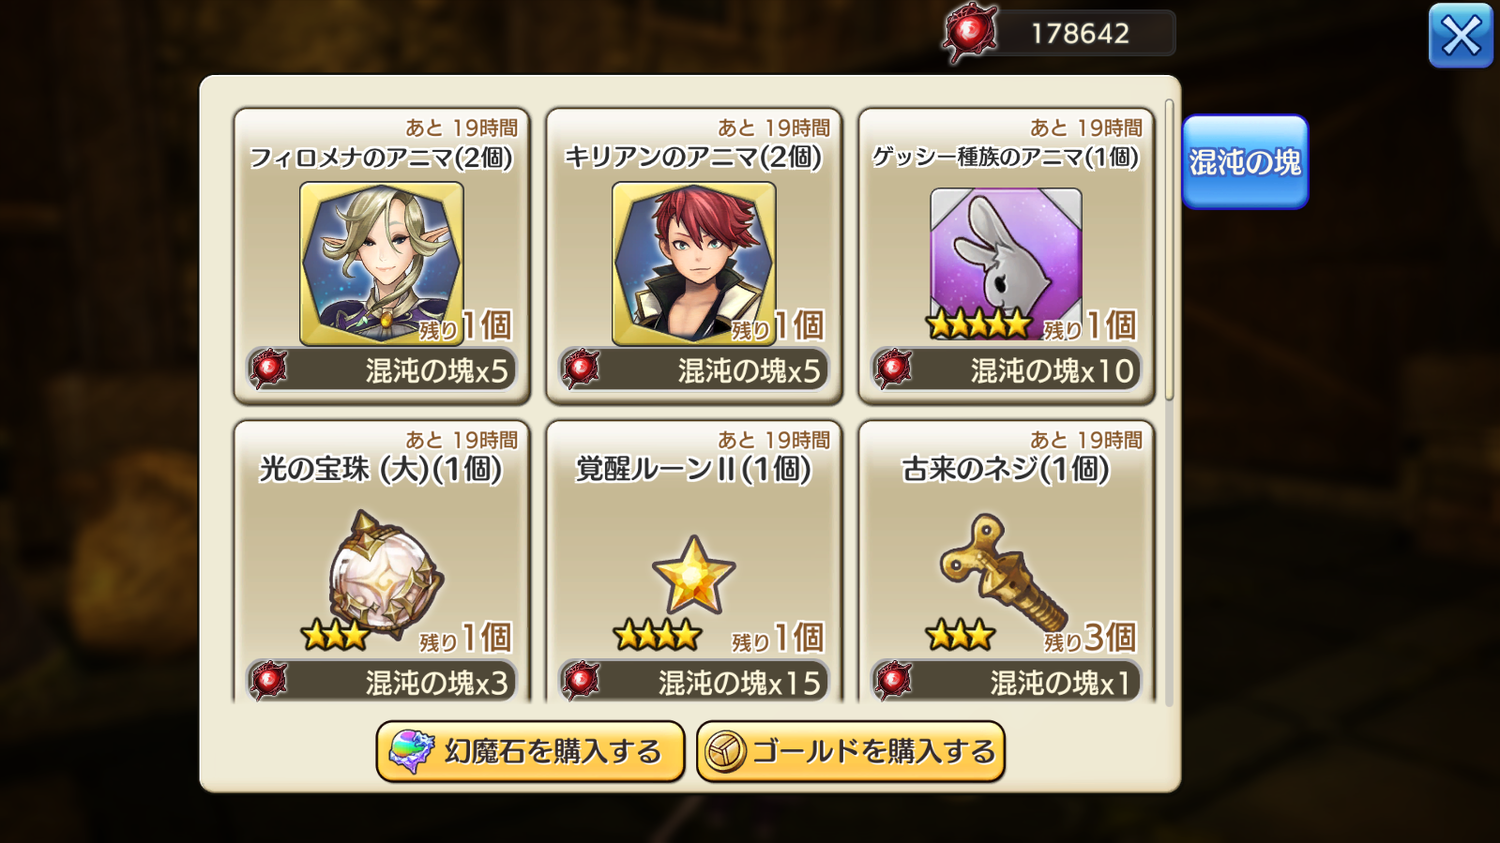Purchase Light Orb for 混沌の塊x3

point(381,681)
